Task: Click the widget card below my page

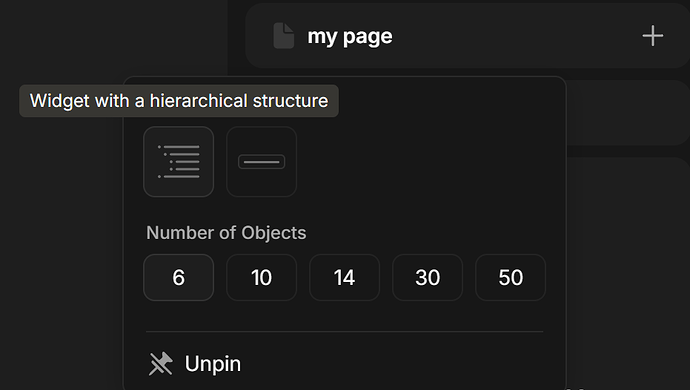Action: point(627,113)
